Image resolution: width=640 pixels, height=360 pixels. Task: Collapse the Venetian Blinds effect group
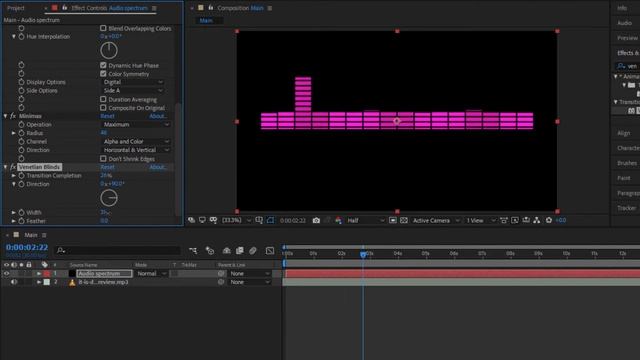(x=6, y=167)
